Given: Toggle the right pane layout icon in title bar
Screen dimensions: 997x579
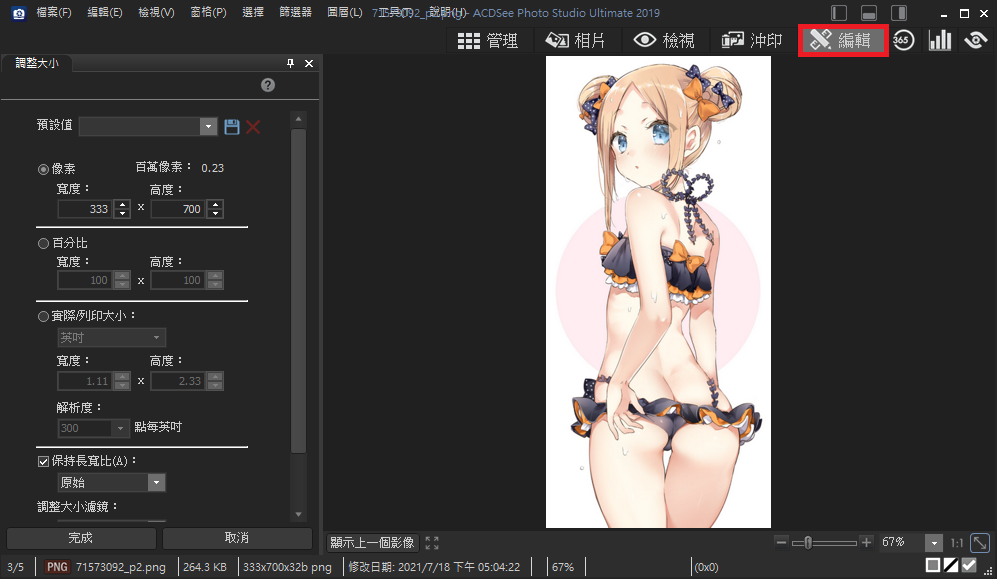Looking at the screenshot, I should coord(899,13).
